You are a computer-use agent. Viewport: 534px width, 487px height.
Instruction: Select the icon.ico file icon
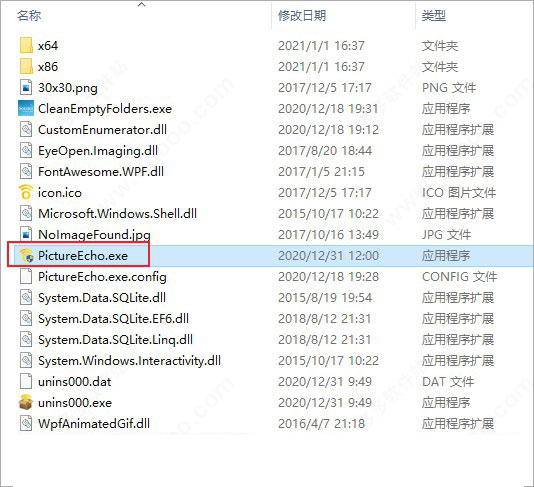pos(26,192)
